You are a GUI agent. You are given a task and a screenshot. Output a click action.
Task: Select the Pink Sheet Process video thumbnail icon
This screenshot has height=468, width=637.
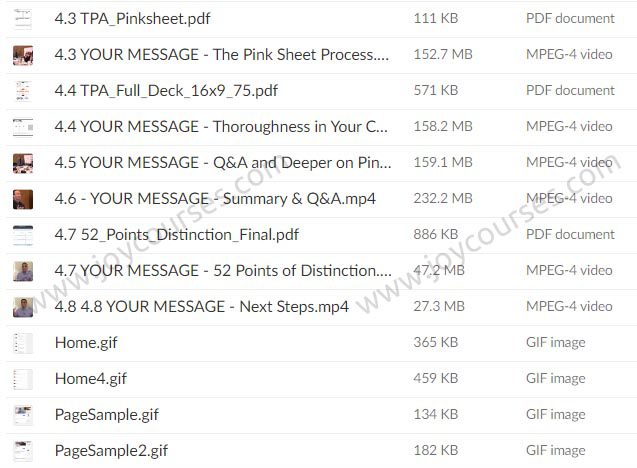coord(23,55)
